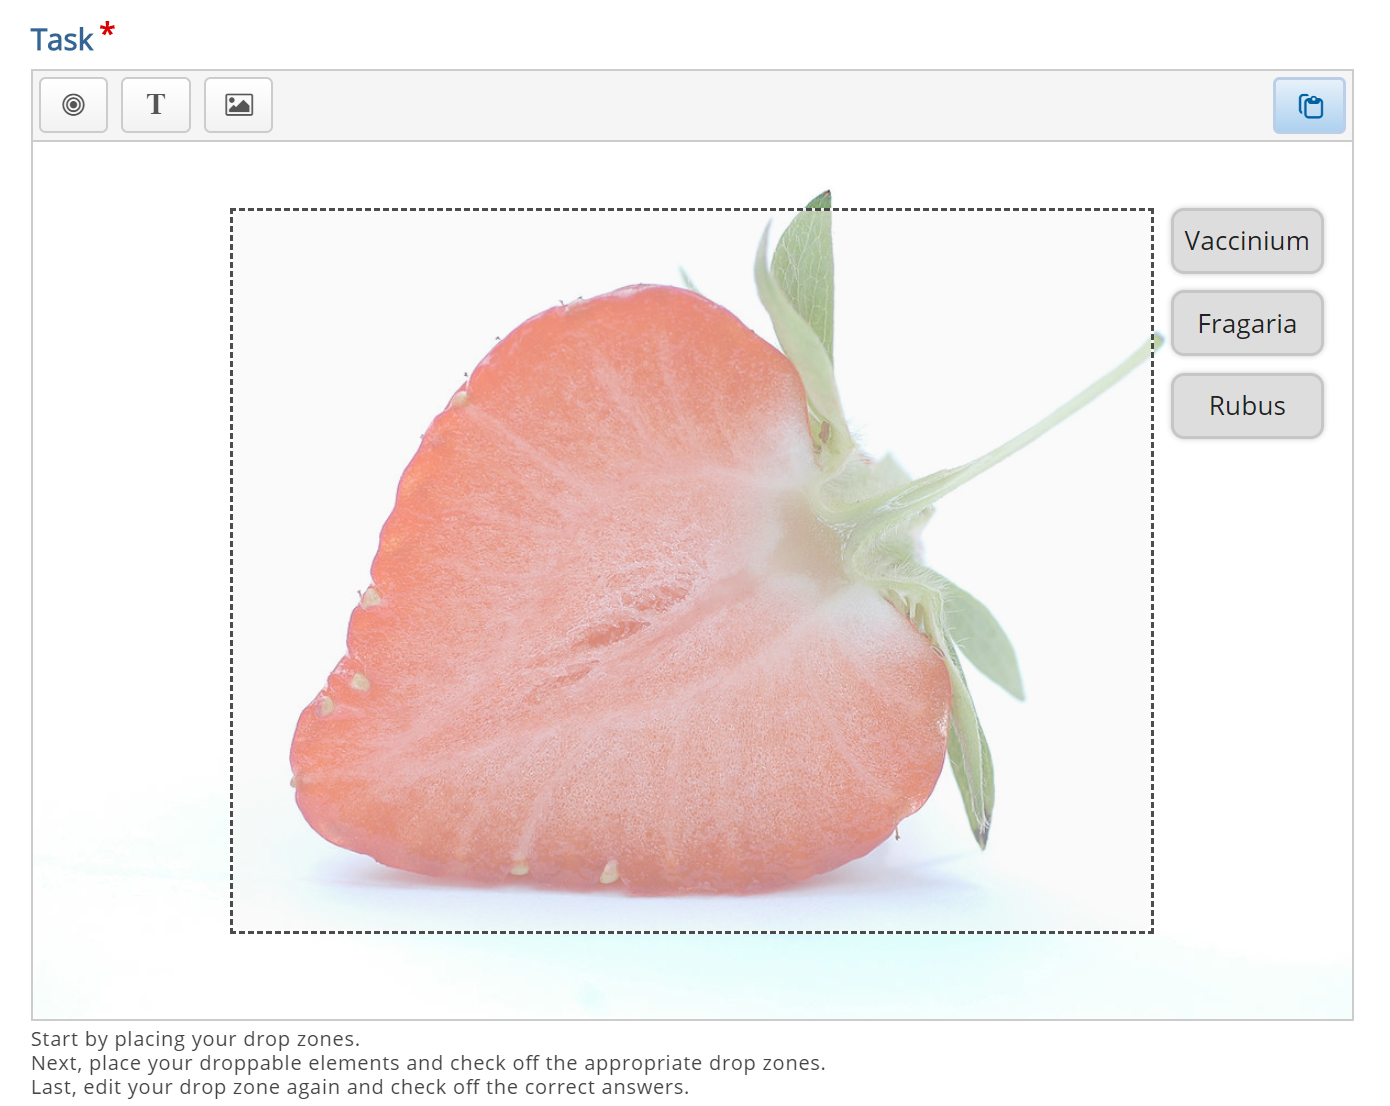This screenshot has width=1390, height=1106.
Task: Add a text element with T icon
Action: 156,105
